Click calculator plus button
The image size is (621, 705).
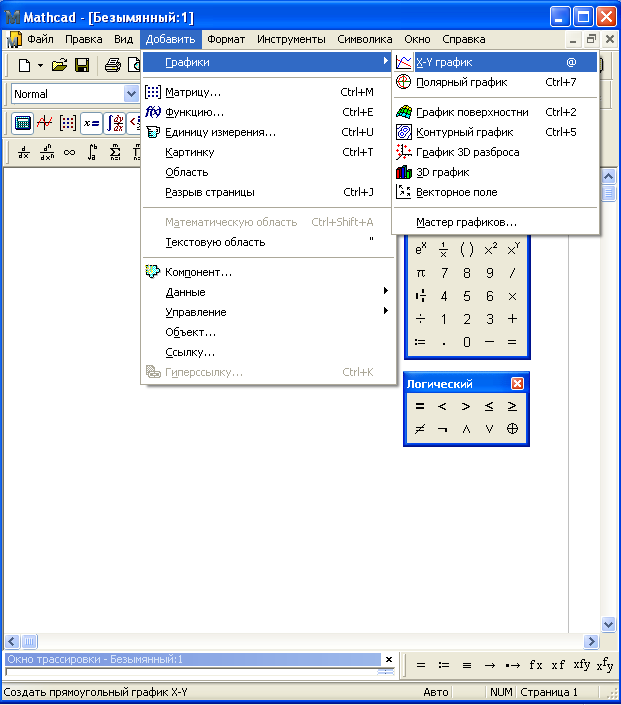[x=512, y=319]
